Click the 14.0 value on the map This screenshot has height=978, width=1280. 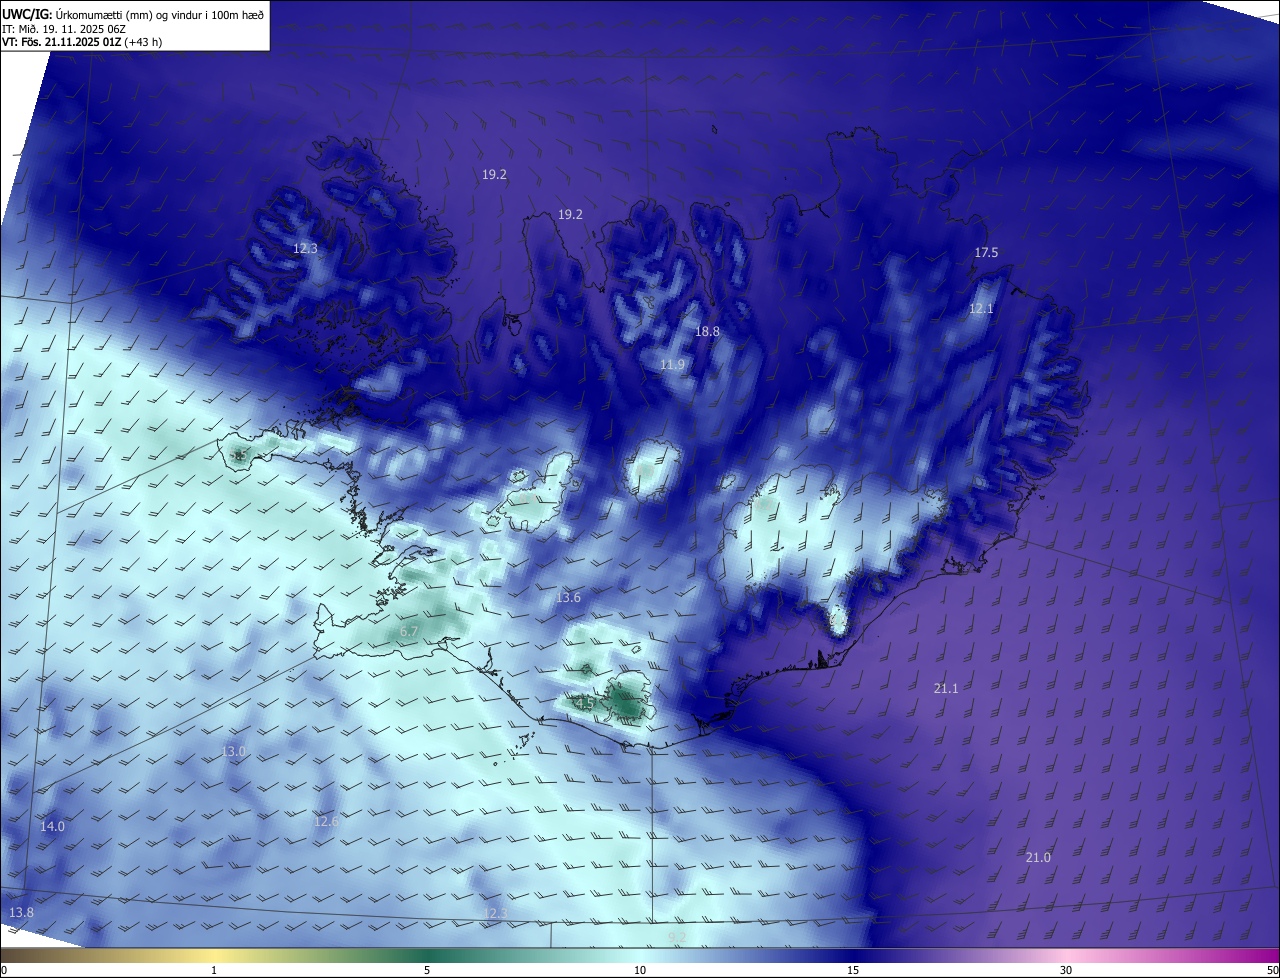pos(52,826)
